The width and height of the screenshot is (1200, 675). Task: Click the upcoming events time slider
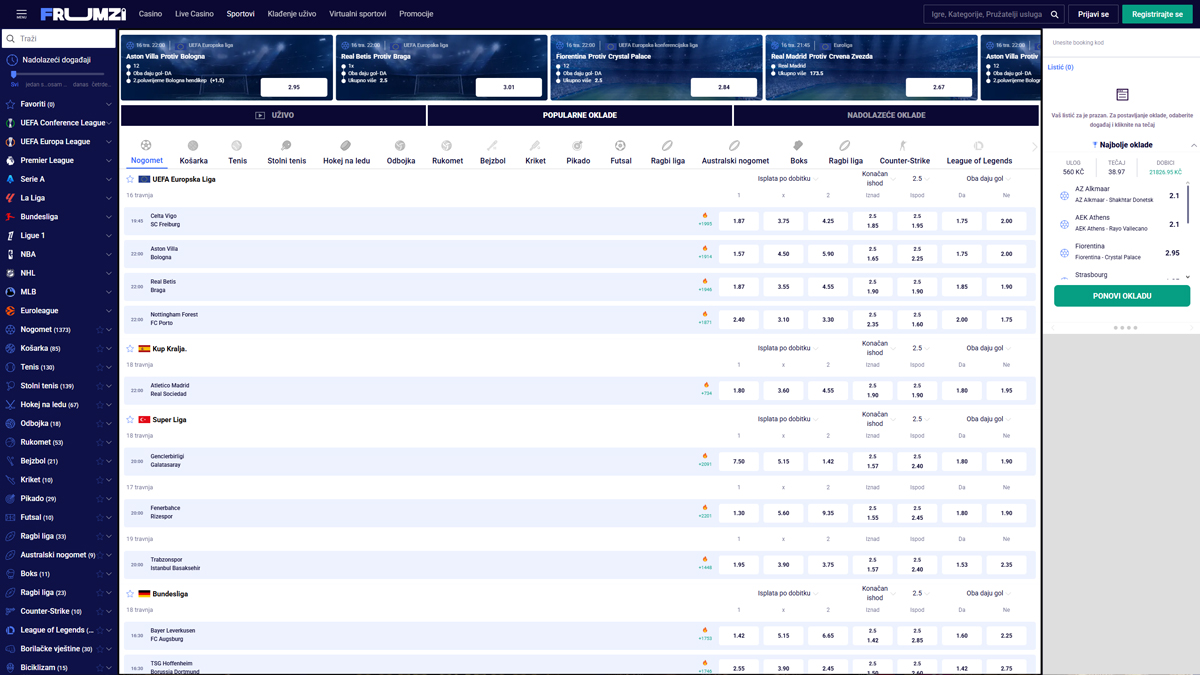click(58, 74)
